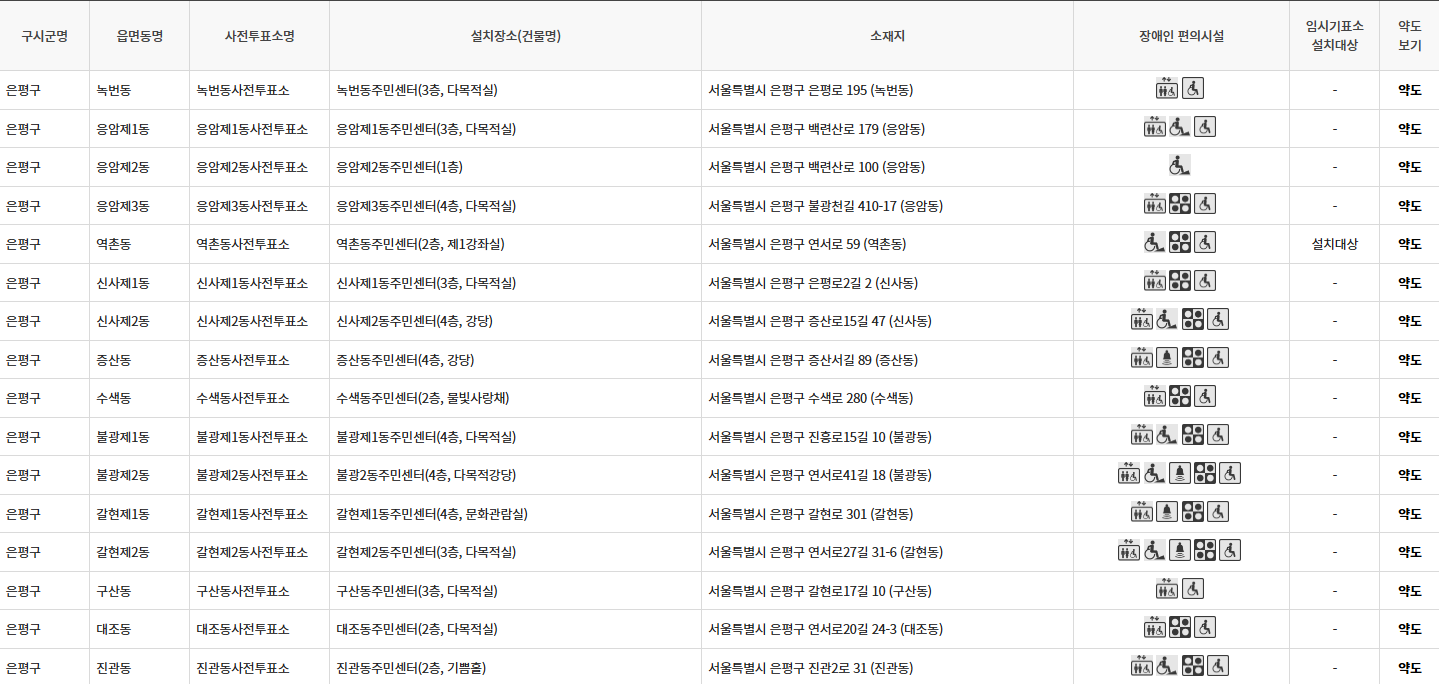Click the call bell icon in the 증산동 row
The width and height of the screenshot is (1439, 684).
point(1167,356)
